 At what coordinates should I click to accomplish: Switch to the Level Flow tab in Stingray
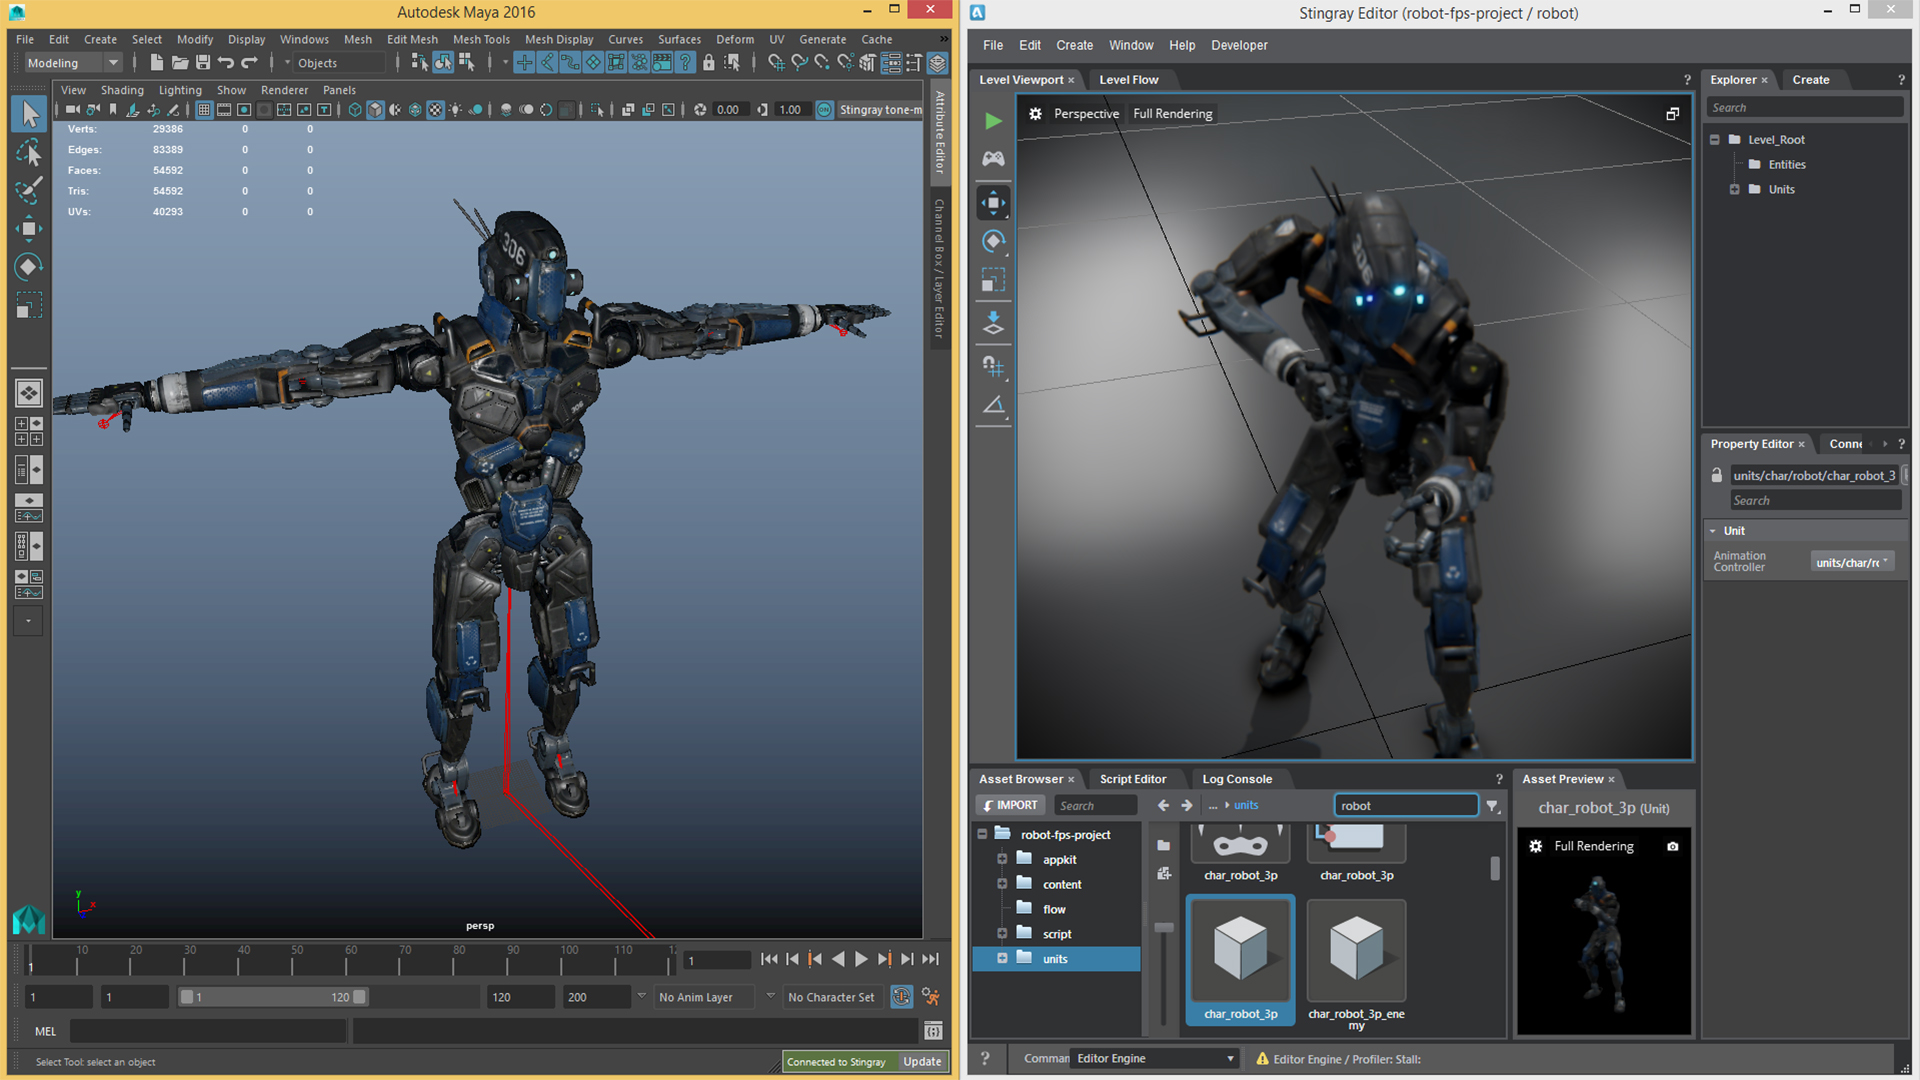1129,79
